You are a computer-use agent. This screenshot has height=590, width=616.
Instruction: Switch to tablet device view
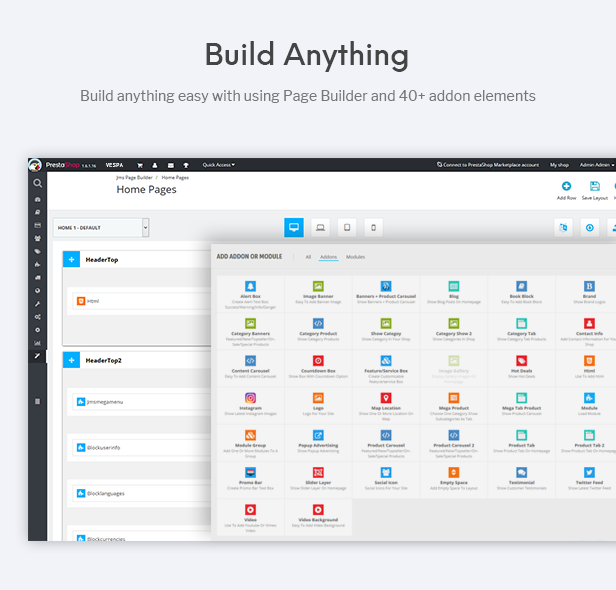(x=347, y=227)
